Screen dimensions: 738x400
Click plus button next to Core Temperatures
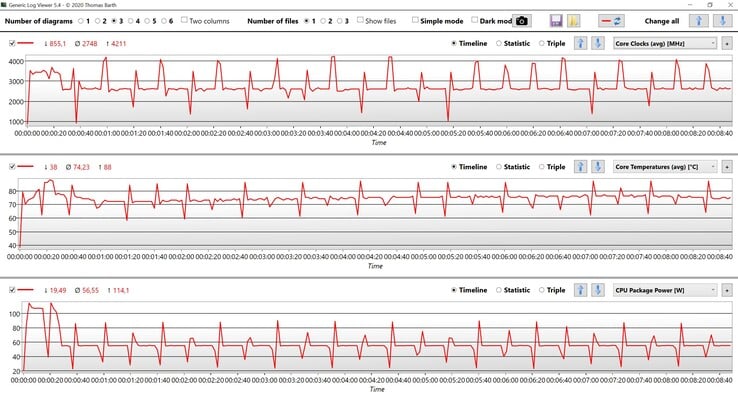[x=727, y=167]
